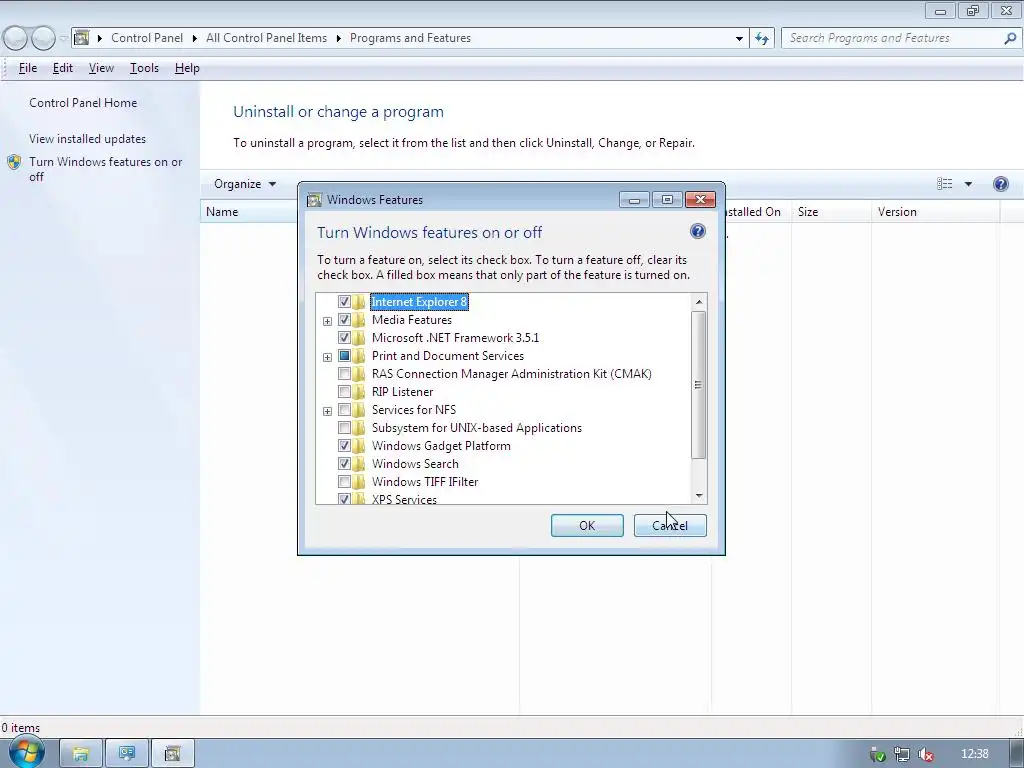Viewport: 1024px width, 768px height.
Task: Click the security shield tray icon
Action: pyautogui.click(x=878, y=755)
